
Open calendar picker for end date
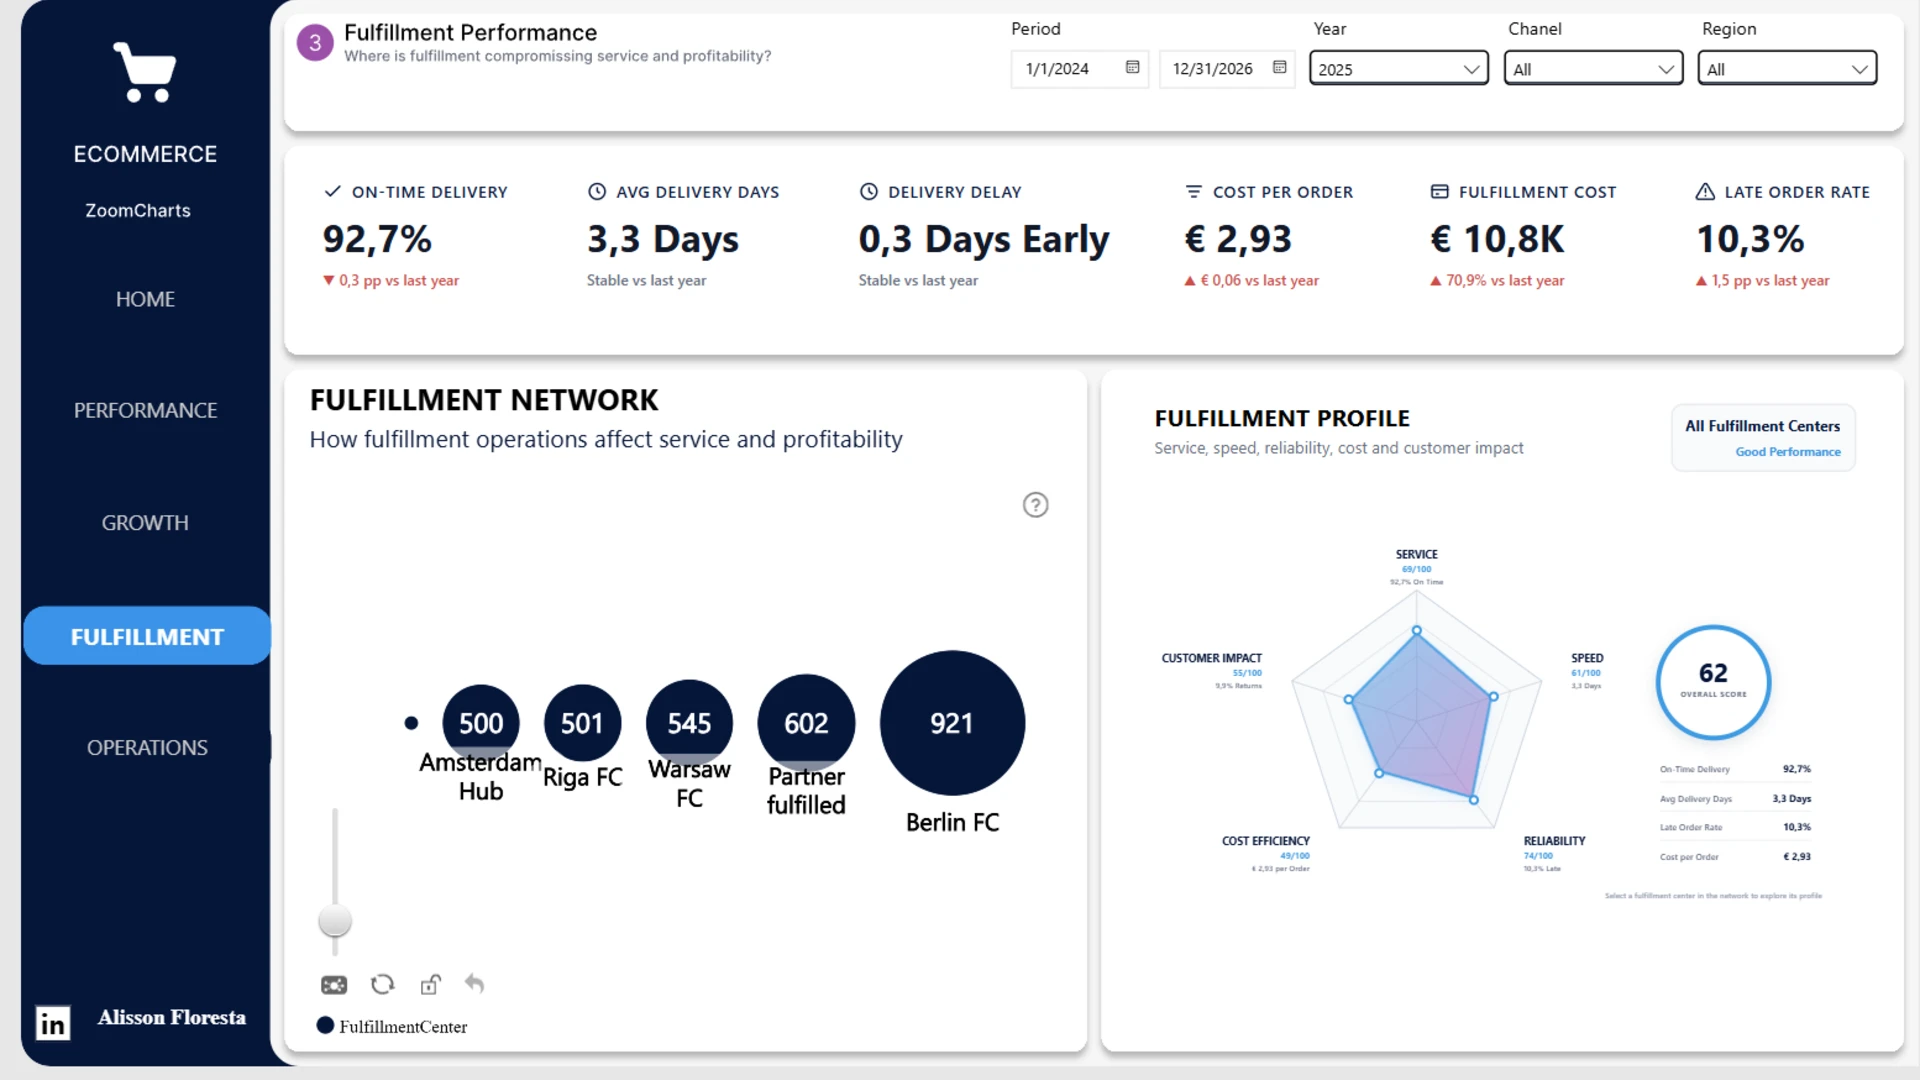1279,68
